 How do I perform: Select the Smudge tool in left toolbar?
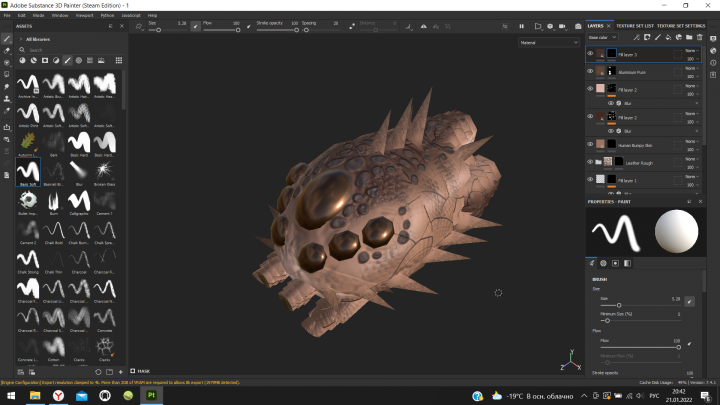coord(7,87)
